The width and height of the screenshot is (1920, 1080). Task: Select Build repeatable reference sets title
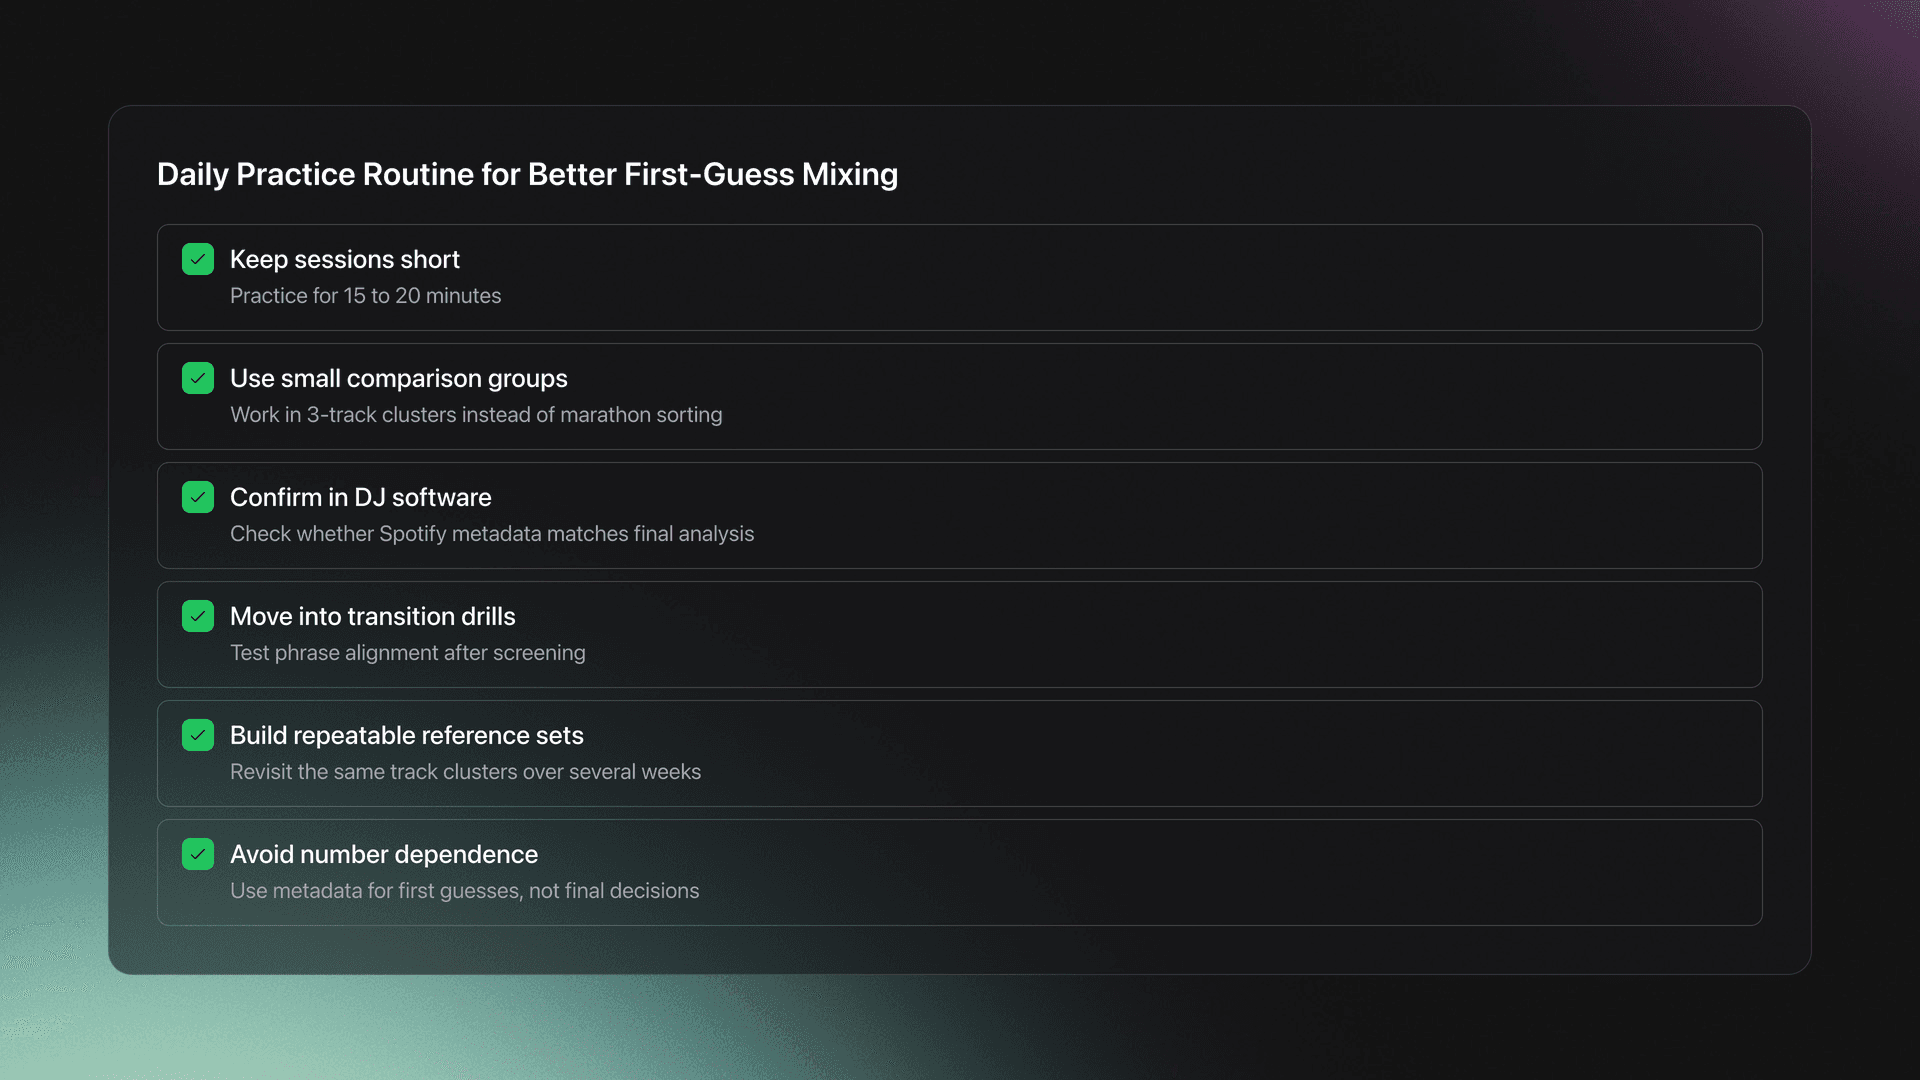coord(406,735)
